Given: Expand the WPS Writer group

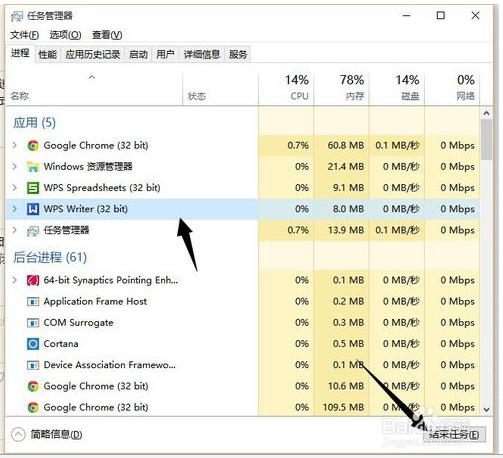Looking at the screenshot, I should (x=15, y=209).
